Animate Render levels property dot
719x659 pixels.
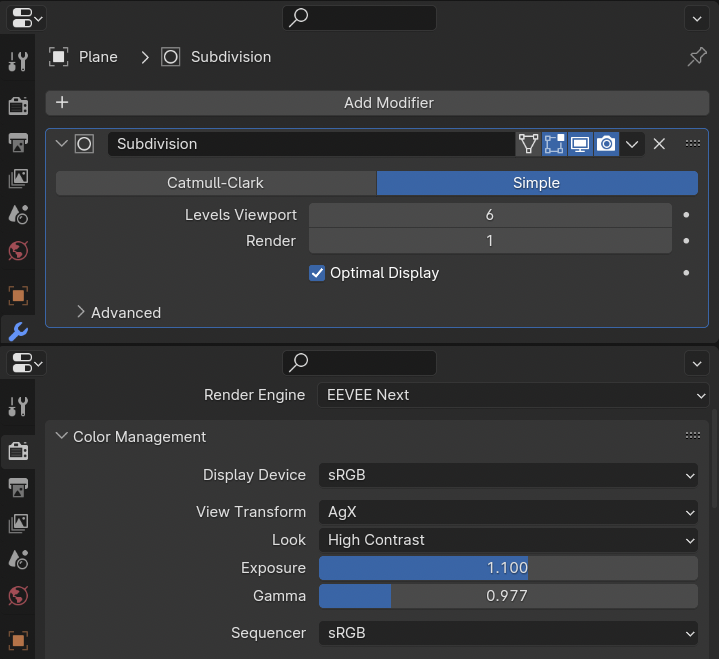point(686,241)
